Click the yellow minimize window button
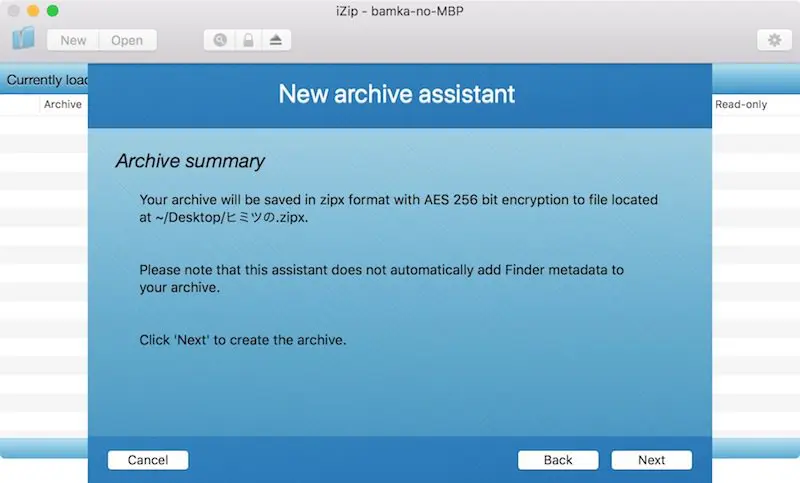 point(33,11)
